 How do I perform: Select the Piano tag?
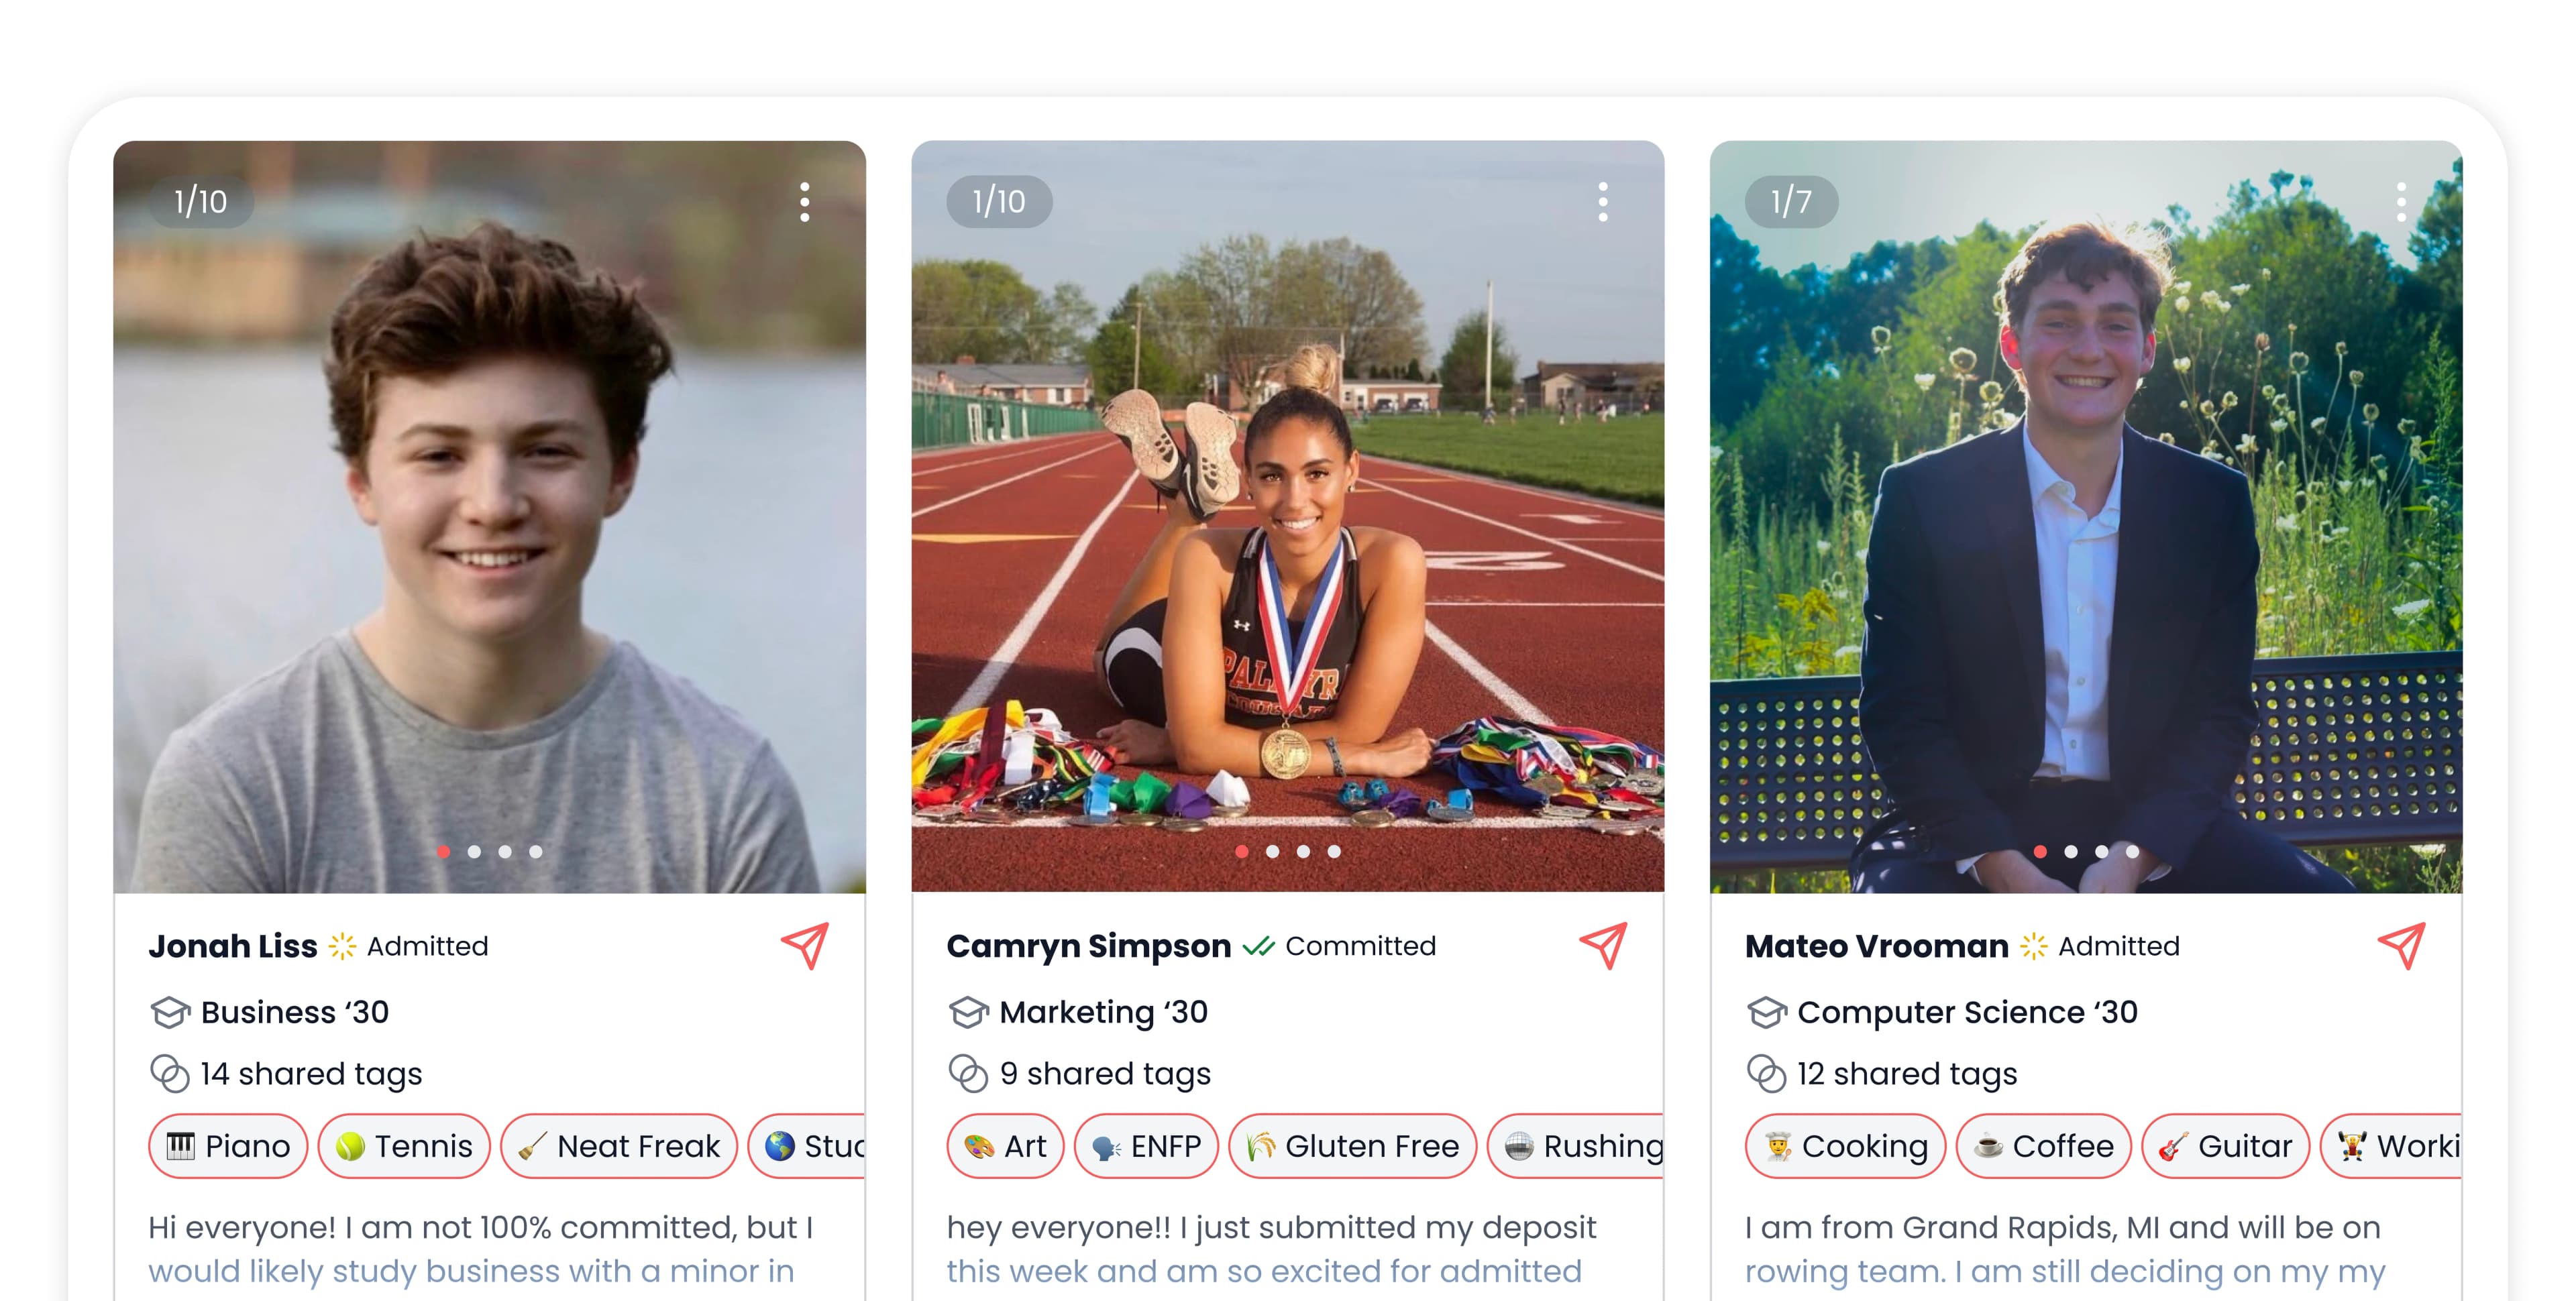coord(228,1146)
